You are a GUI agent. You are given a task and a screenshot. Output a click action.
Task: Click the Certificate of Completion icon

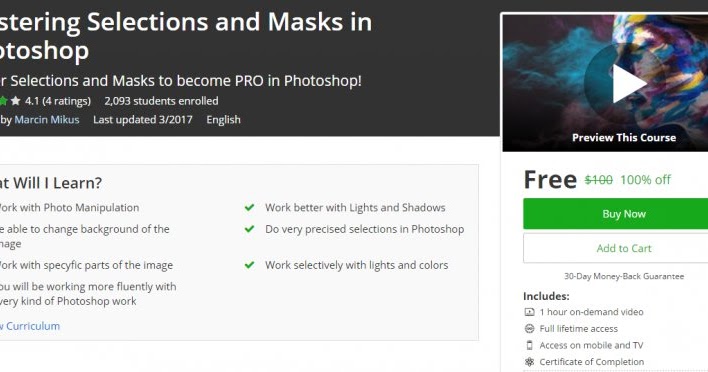click(529, 362)
